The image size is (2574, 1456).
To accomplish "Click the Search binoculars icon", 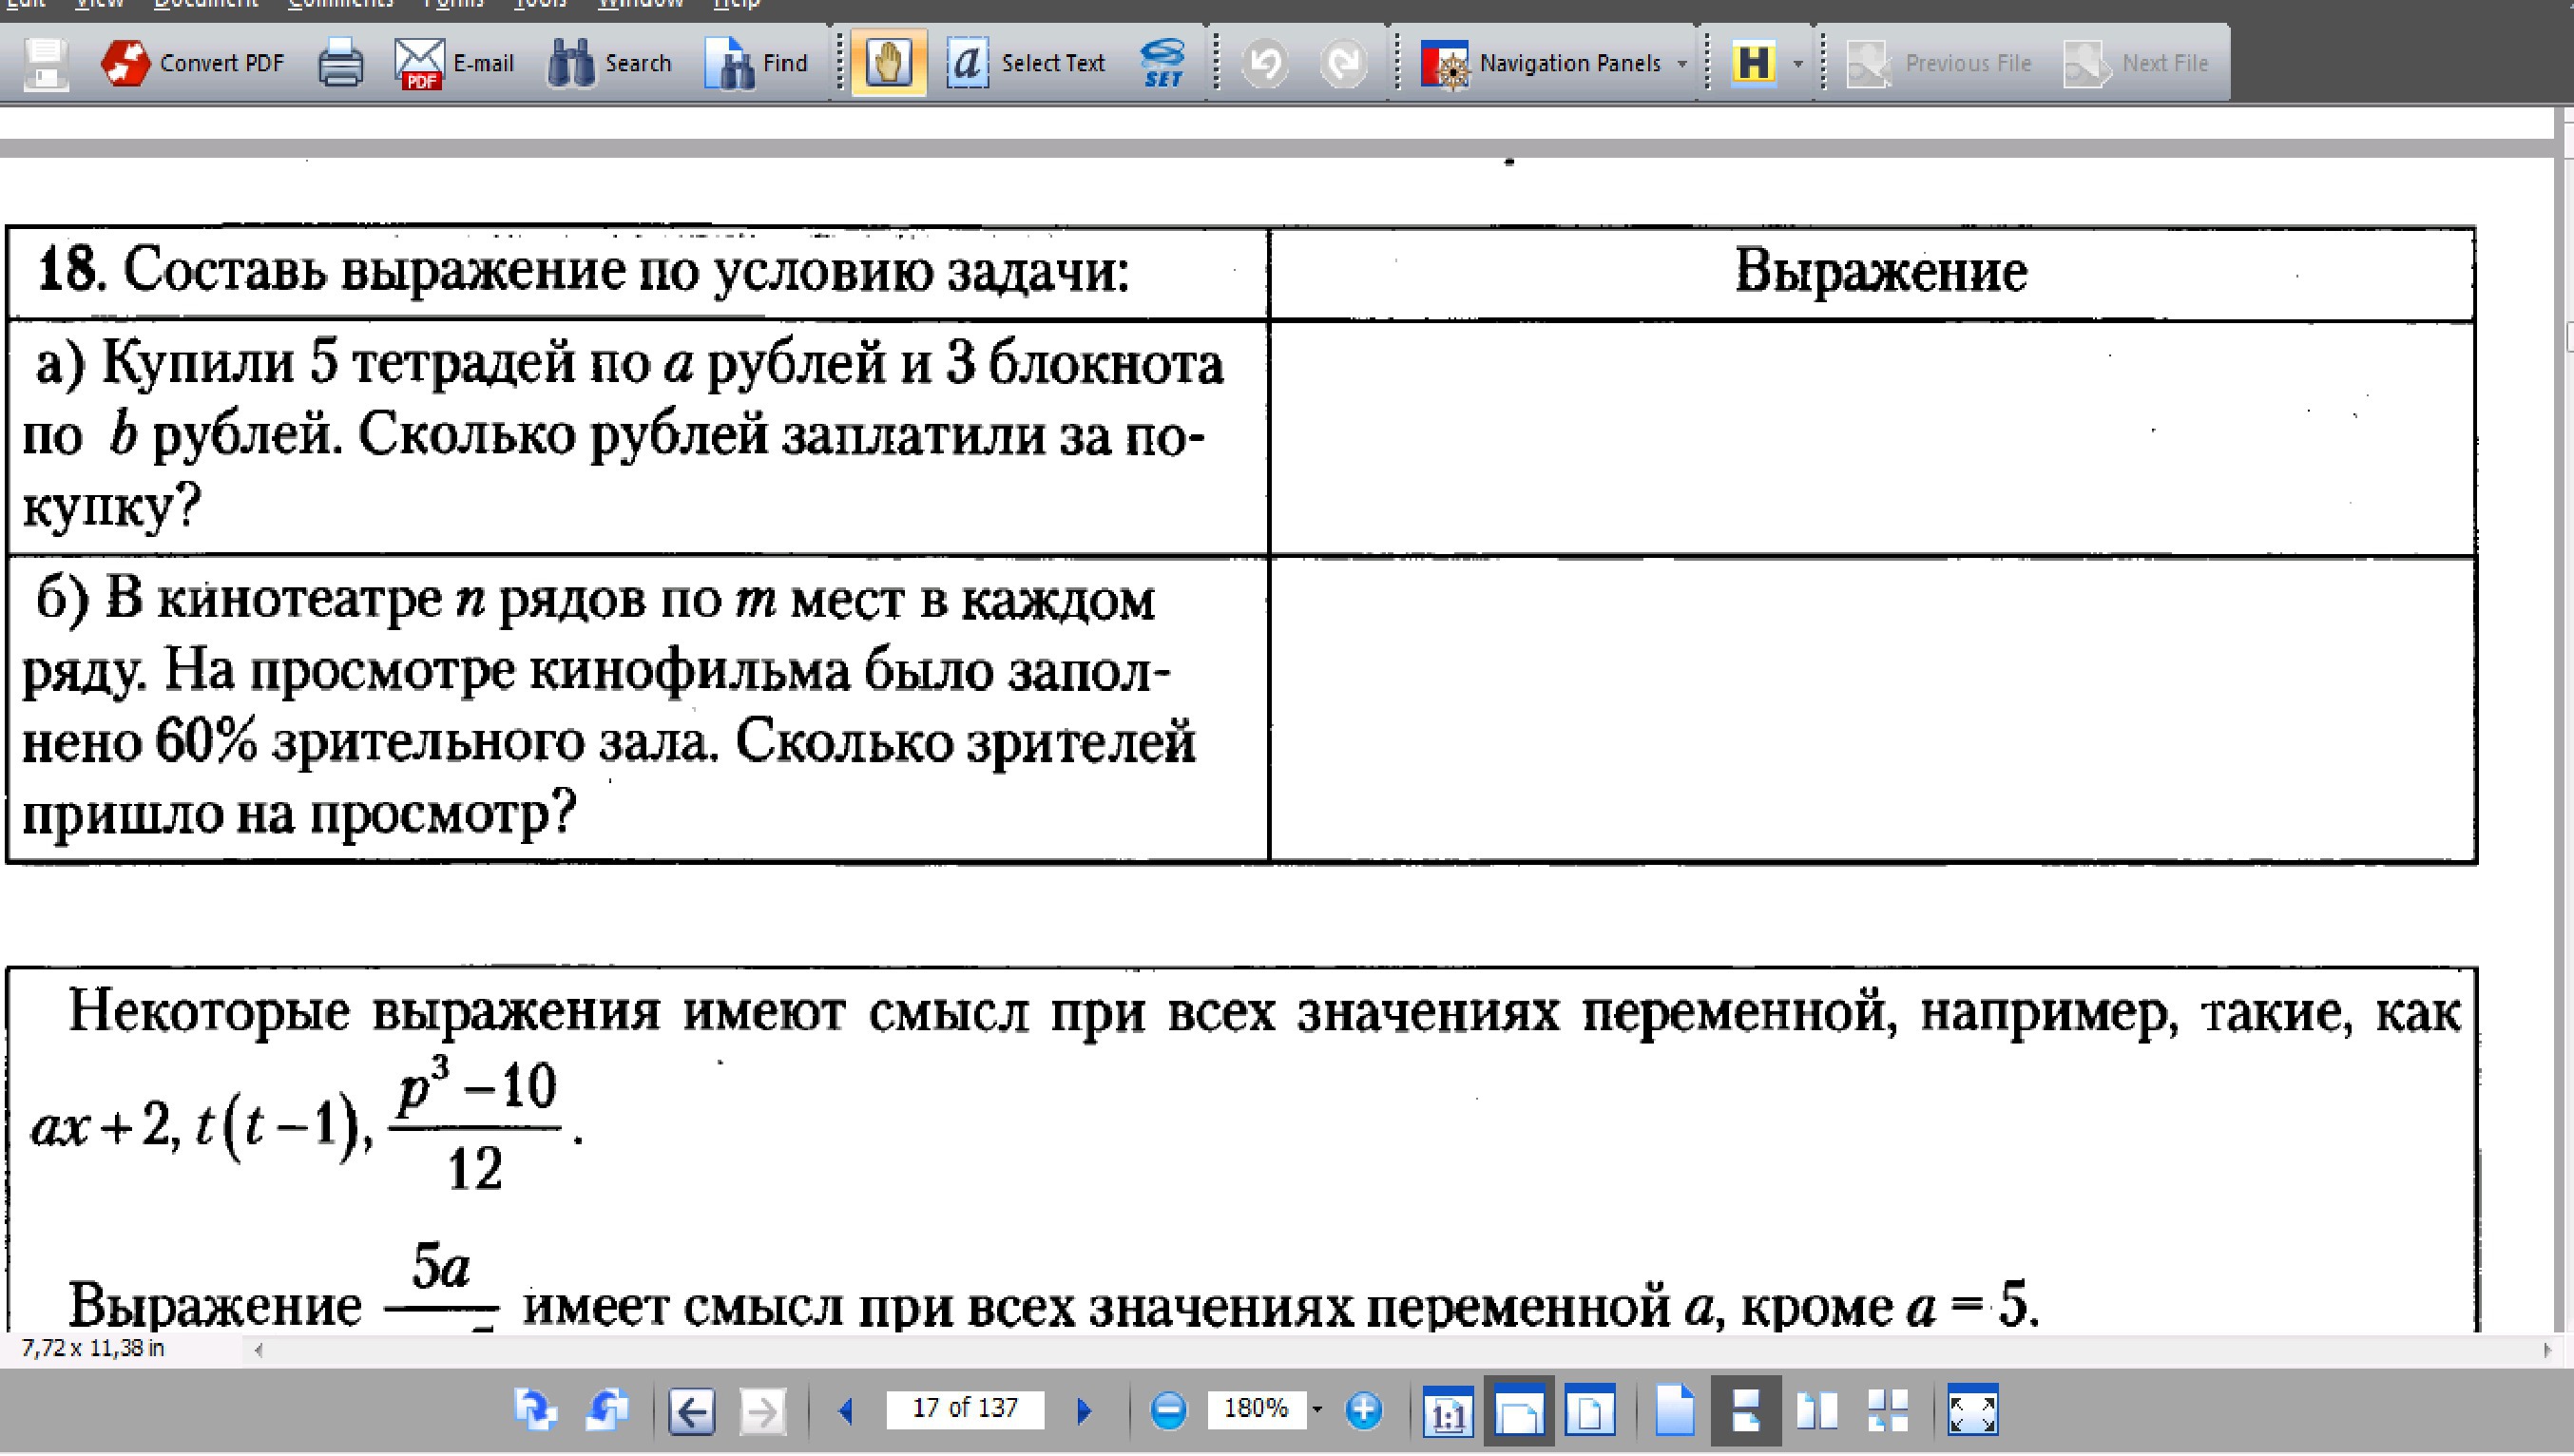I will 571,63.
